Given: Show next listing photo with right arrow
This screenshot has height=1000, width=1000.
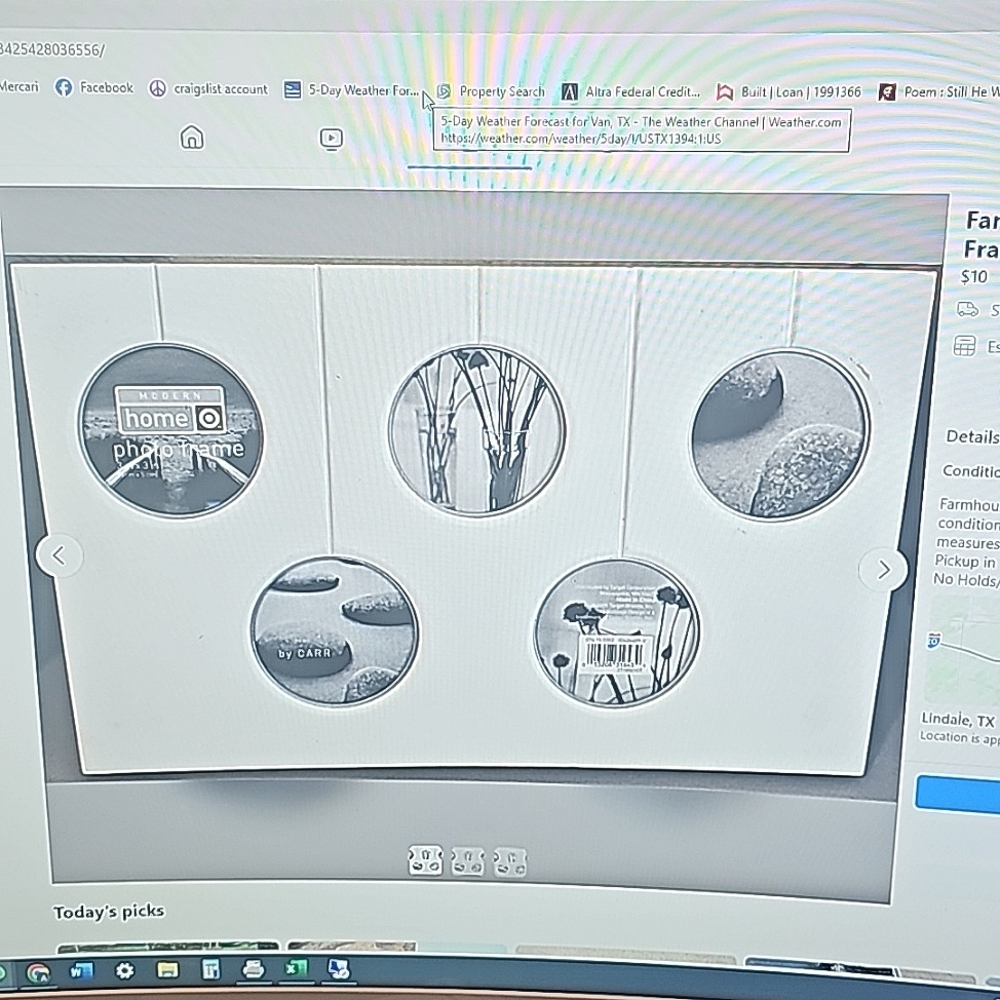Looking at the screenshot, I should 882,570.
